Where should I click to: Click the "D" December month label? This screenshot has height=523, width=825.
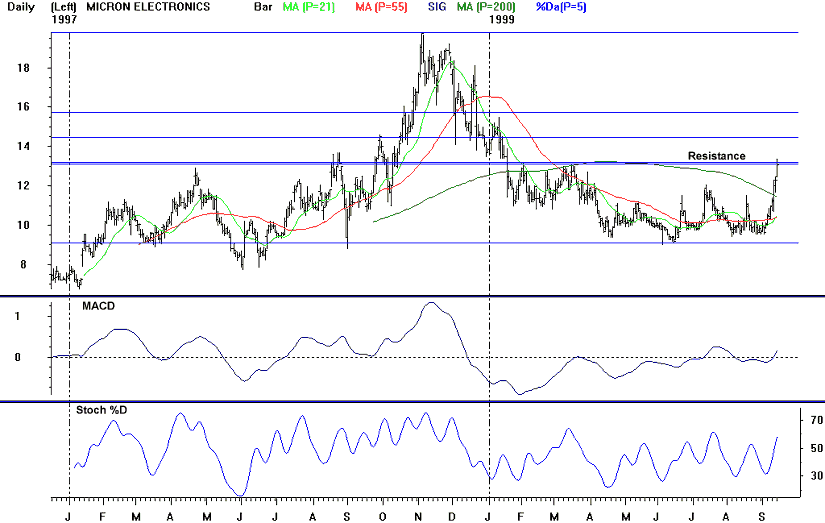452,517
